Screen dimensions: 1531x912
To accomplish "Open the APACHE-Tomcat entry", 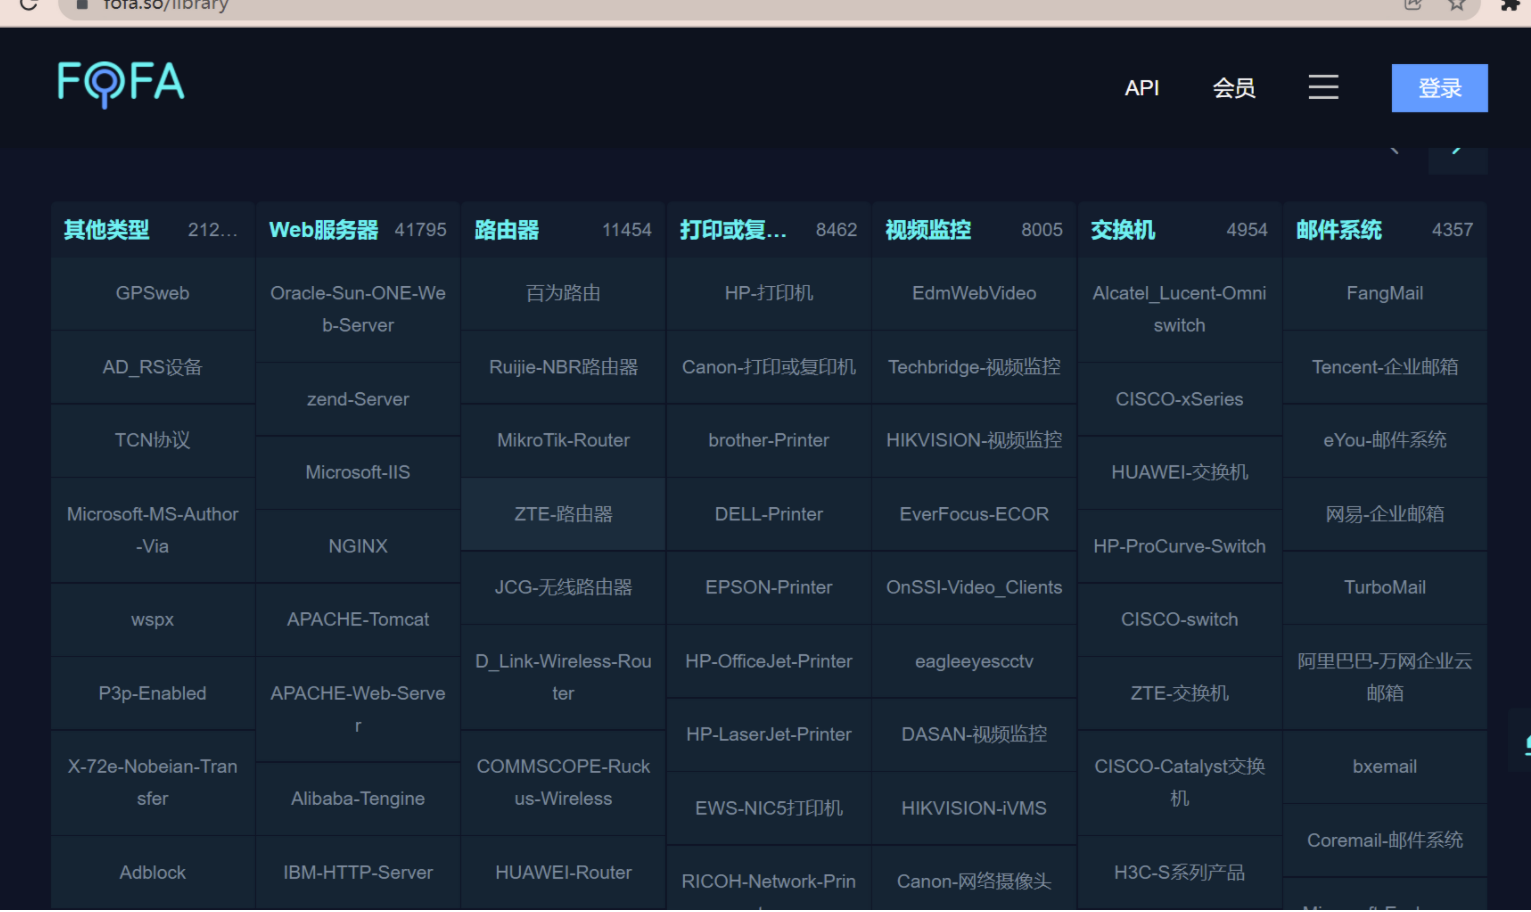I will [x=358, y=620].
